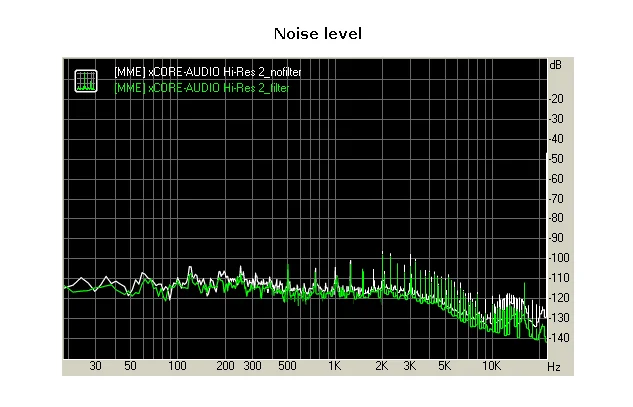The image size is (633, 407).
Task: Click the 5K frequency label
Action: pos(444,366)
